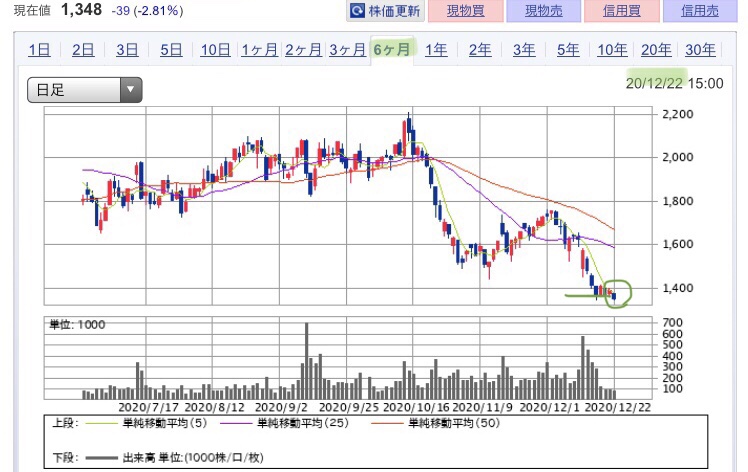This screenshot has width=748, height=472.
Task: Open the 信用買 order link
Action: tap(622, 10)
